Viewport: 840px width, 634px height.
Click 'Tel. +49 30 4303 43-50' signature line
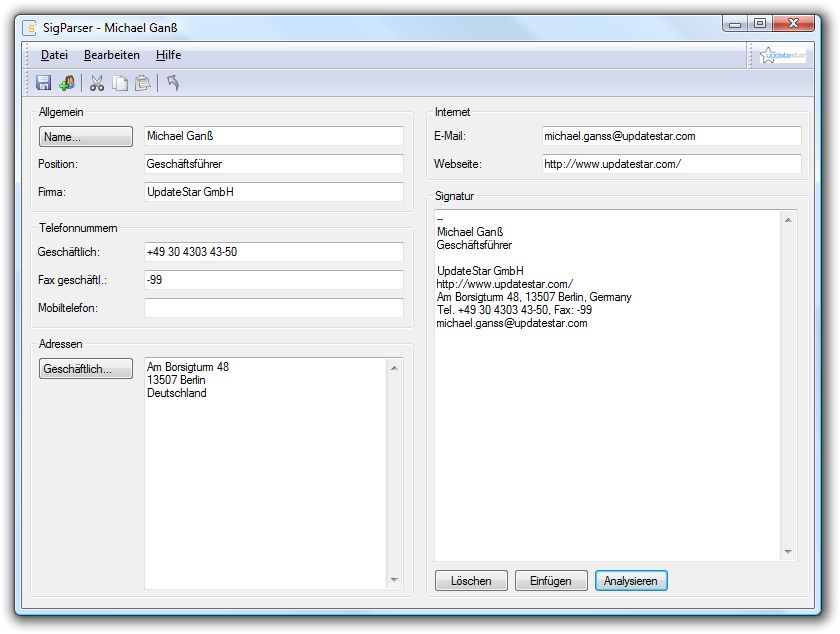tap(514, 310)
